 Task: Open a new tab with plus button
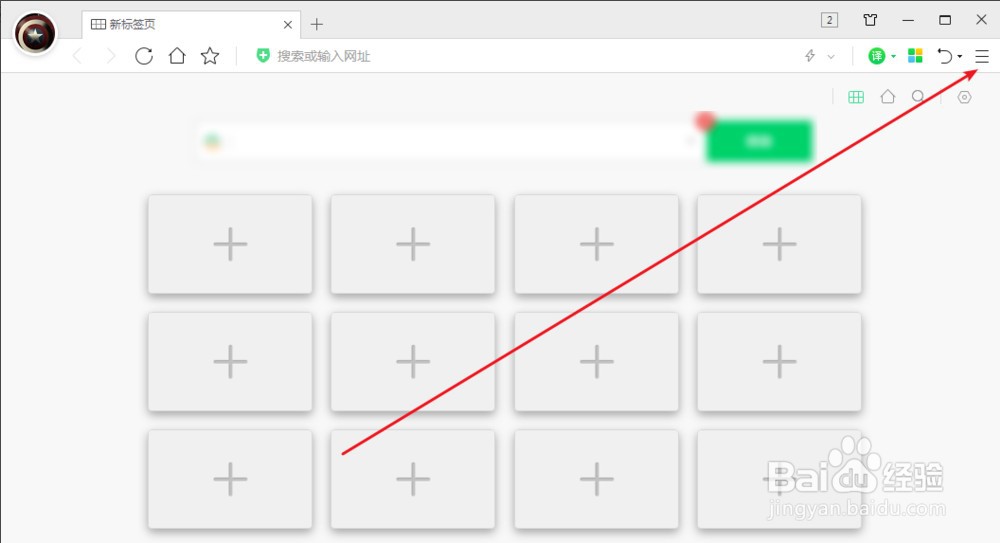317,24
